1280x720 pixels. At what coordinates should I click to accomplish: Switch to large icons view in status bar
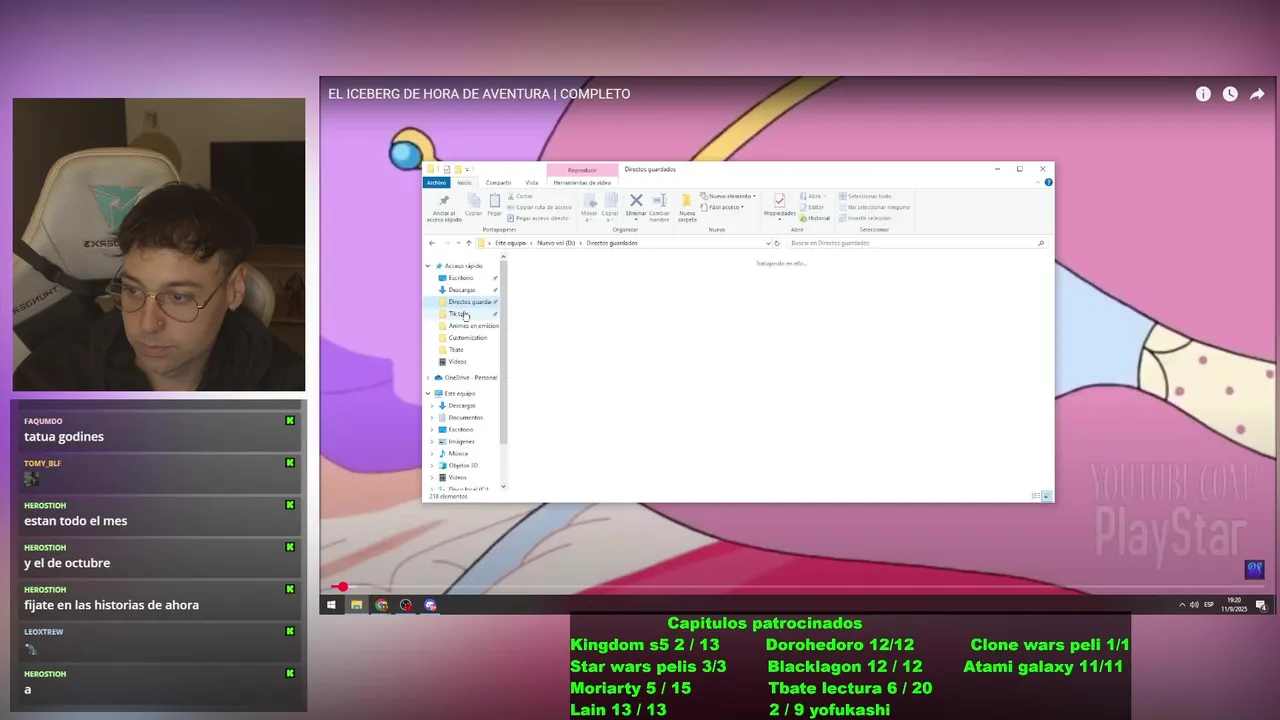tap(1046, 496)
